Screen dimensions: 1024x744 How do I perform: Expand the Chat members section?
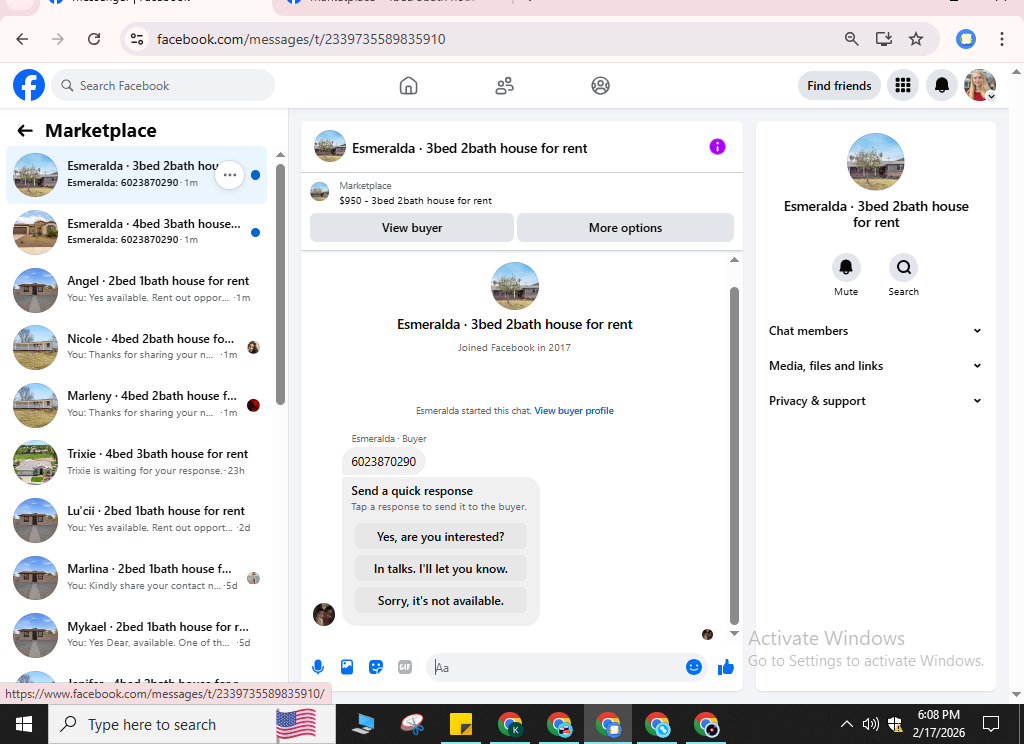875,331
